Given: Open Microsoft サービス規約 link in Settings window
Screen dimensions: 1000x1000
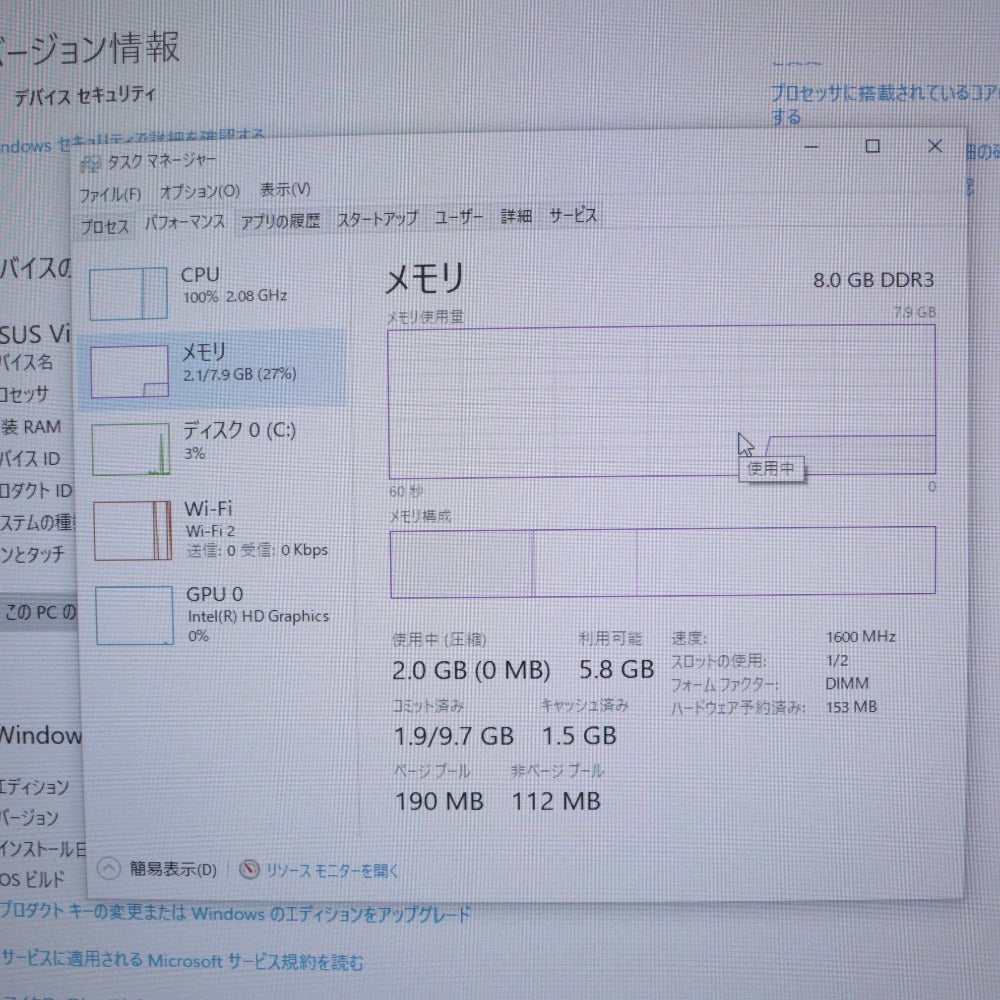Looking at the screenshot, I should [x=182, y=960].
